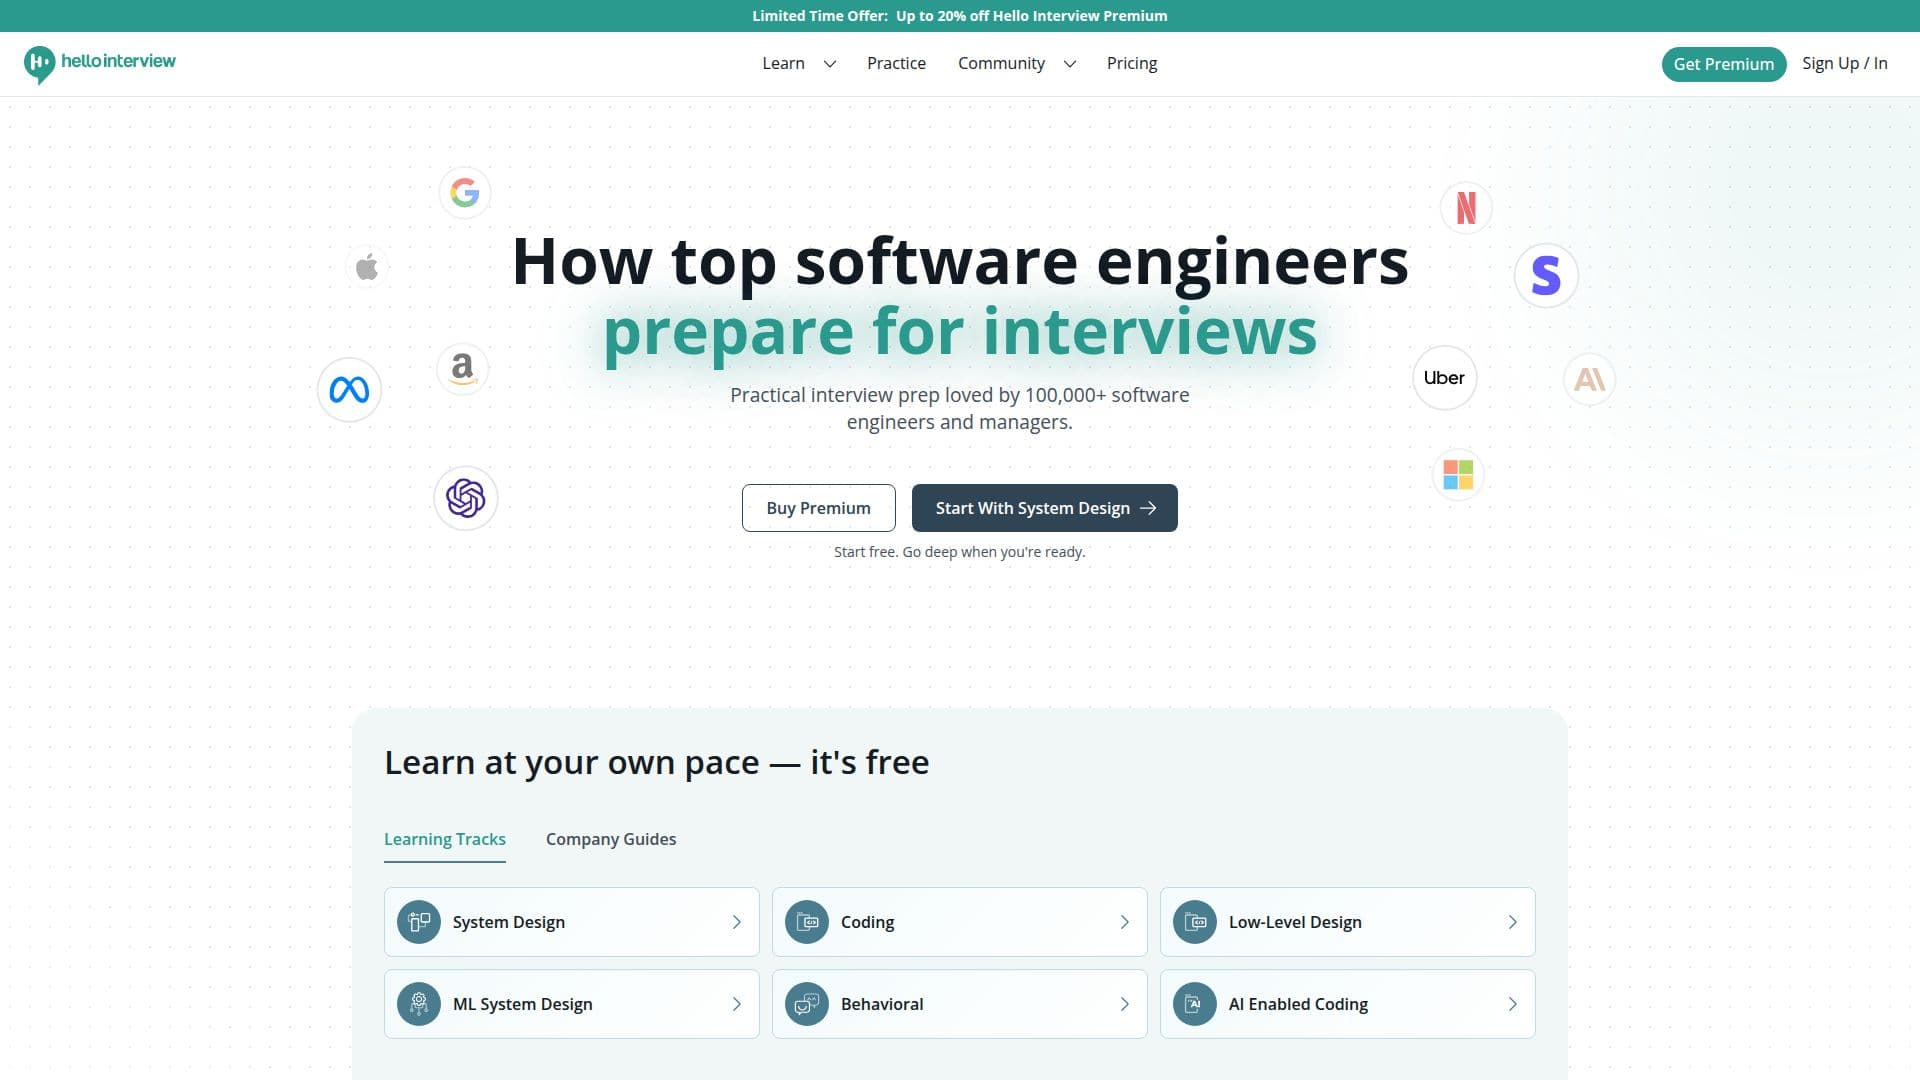Open Coding via its chevron arrow

(1125, 922)
